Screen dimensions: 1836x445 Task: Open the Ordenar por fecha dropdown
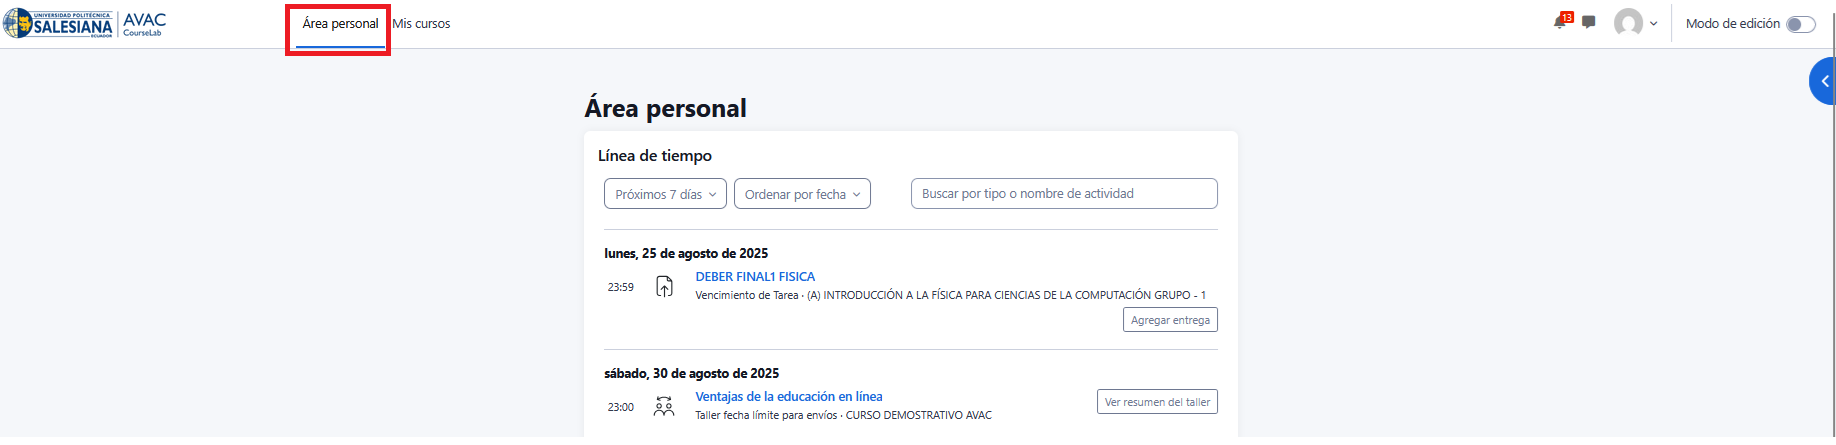pyautogui.click(x=802, y=194)
